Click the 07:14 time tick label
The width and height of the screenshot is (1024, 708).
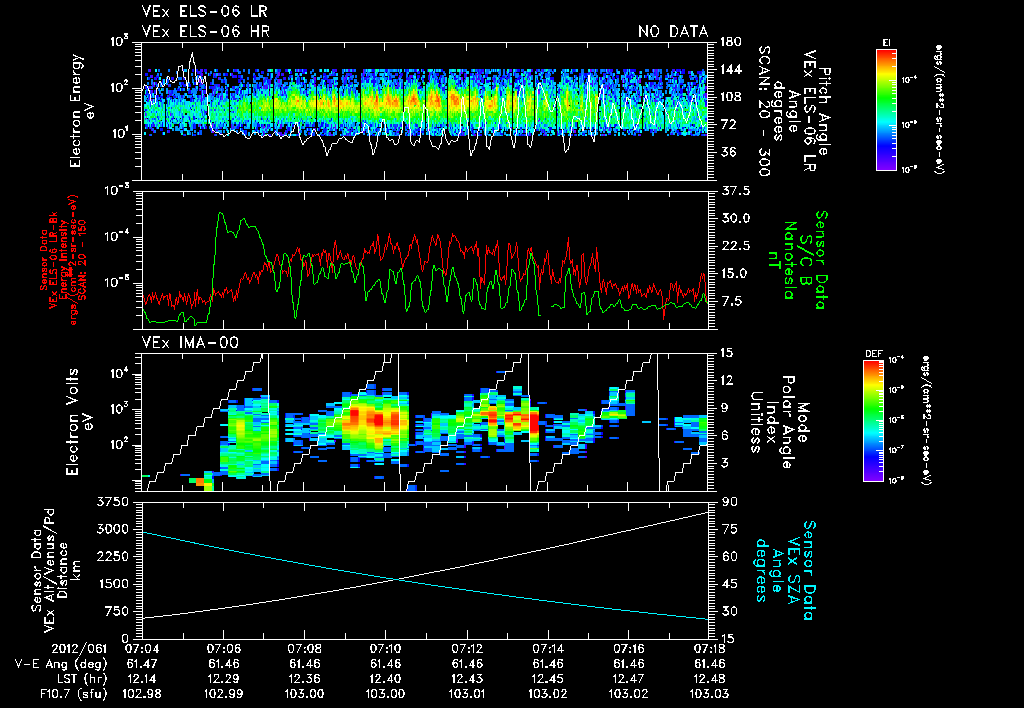pyautogui.click(x=547, y=649)
